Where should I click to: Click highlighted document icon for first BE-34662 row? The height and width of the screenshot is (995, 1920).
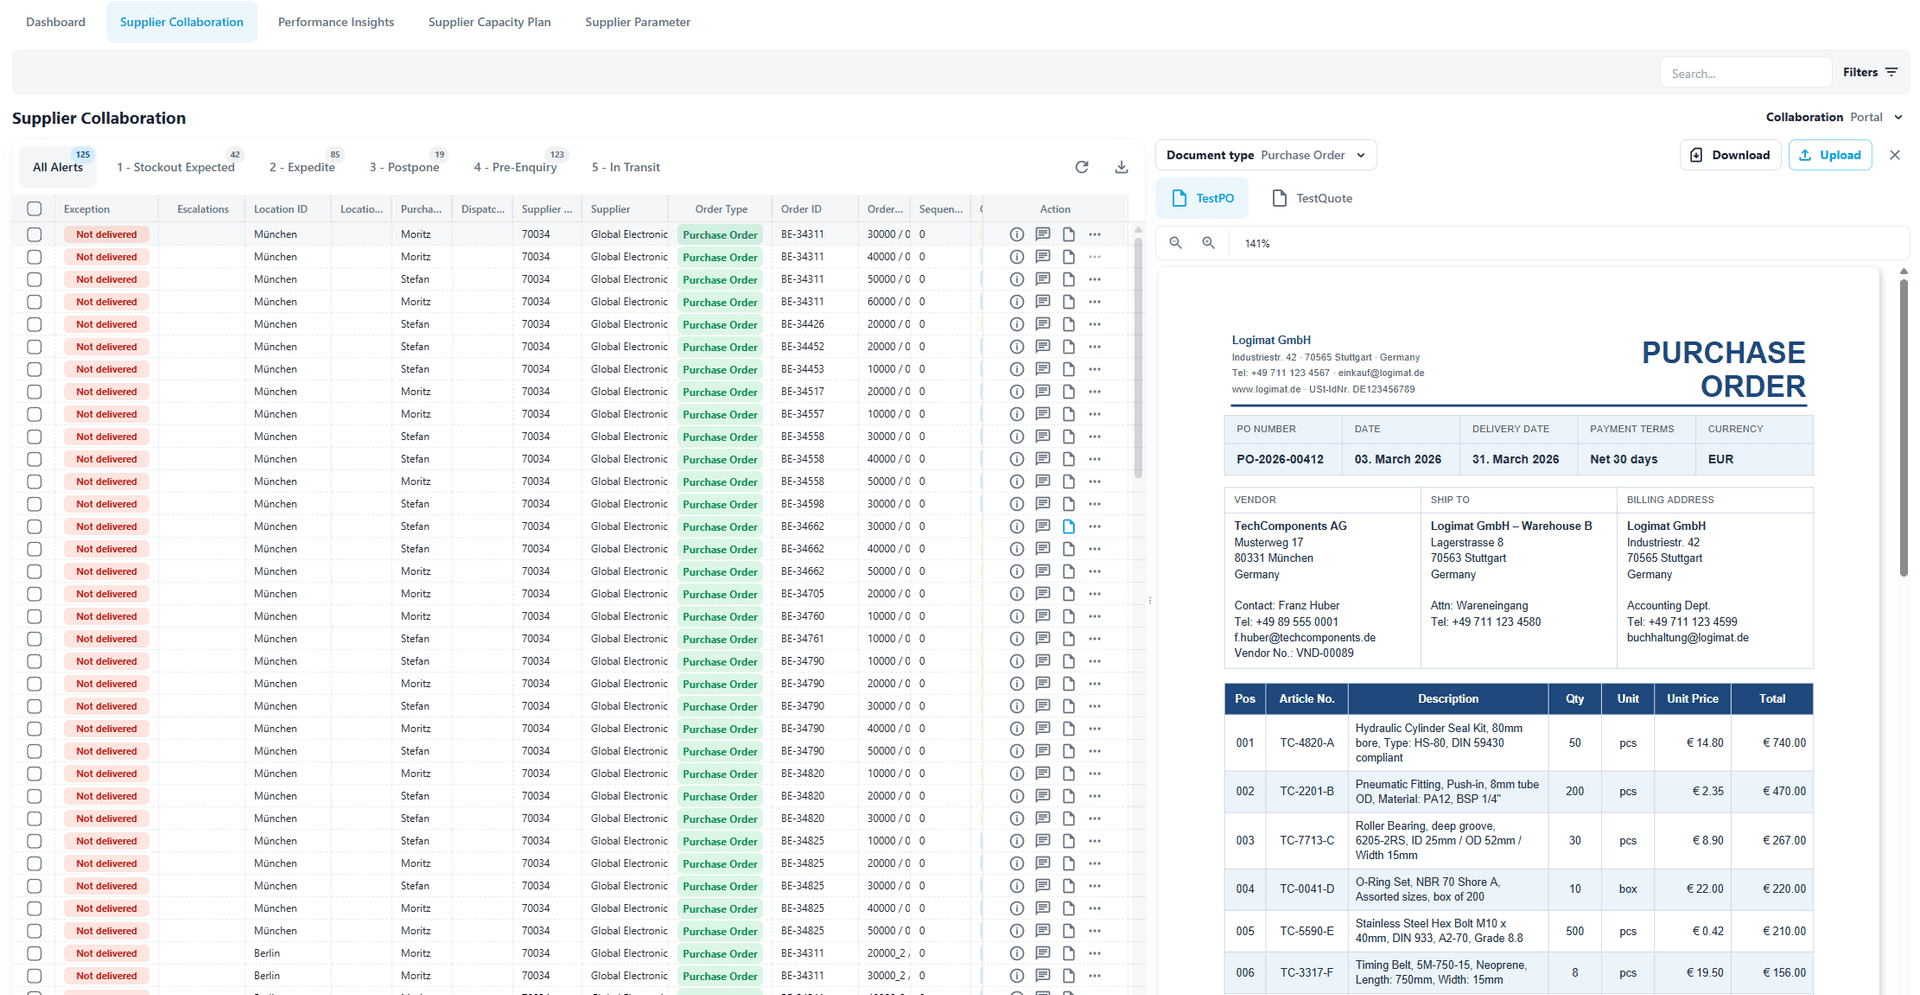point(1068,526)
